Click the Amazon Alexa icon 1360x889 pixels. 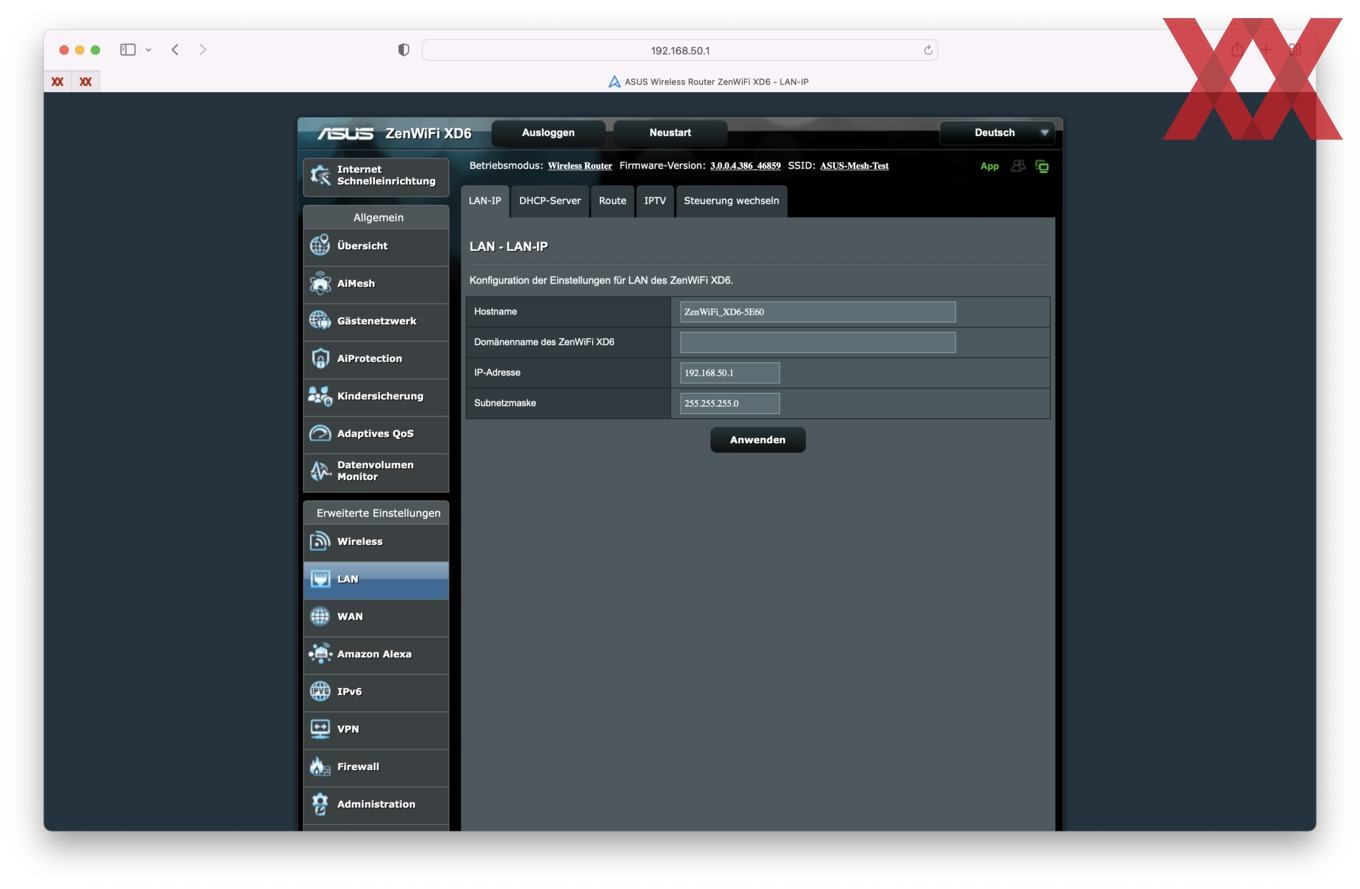tap(320, 654)
